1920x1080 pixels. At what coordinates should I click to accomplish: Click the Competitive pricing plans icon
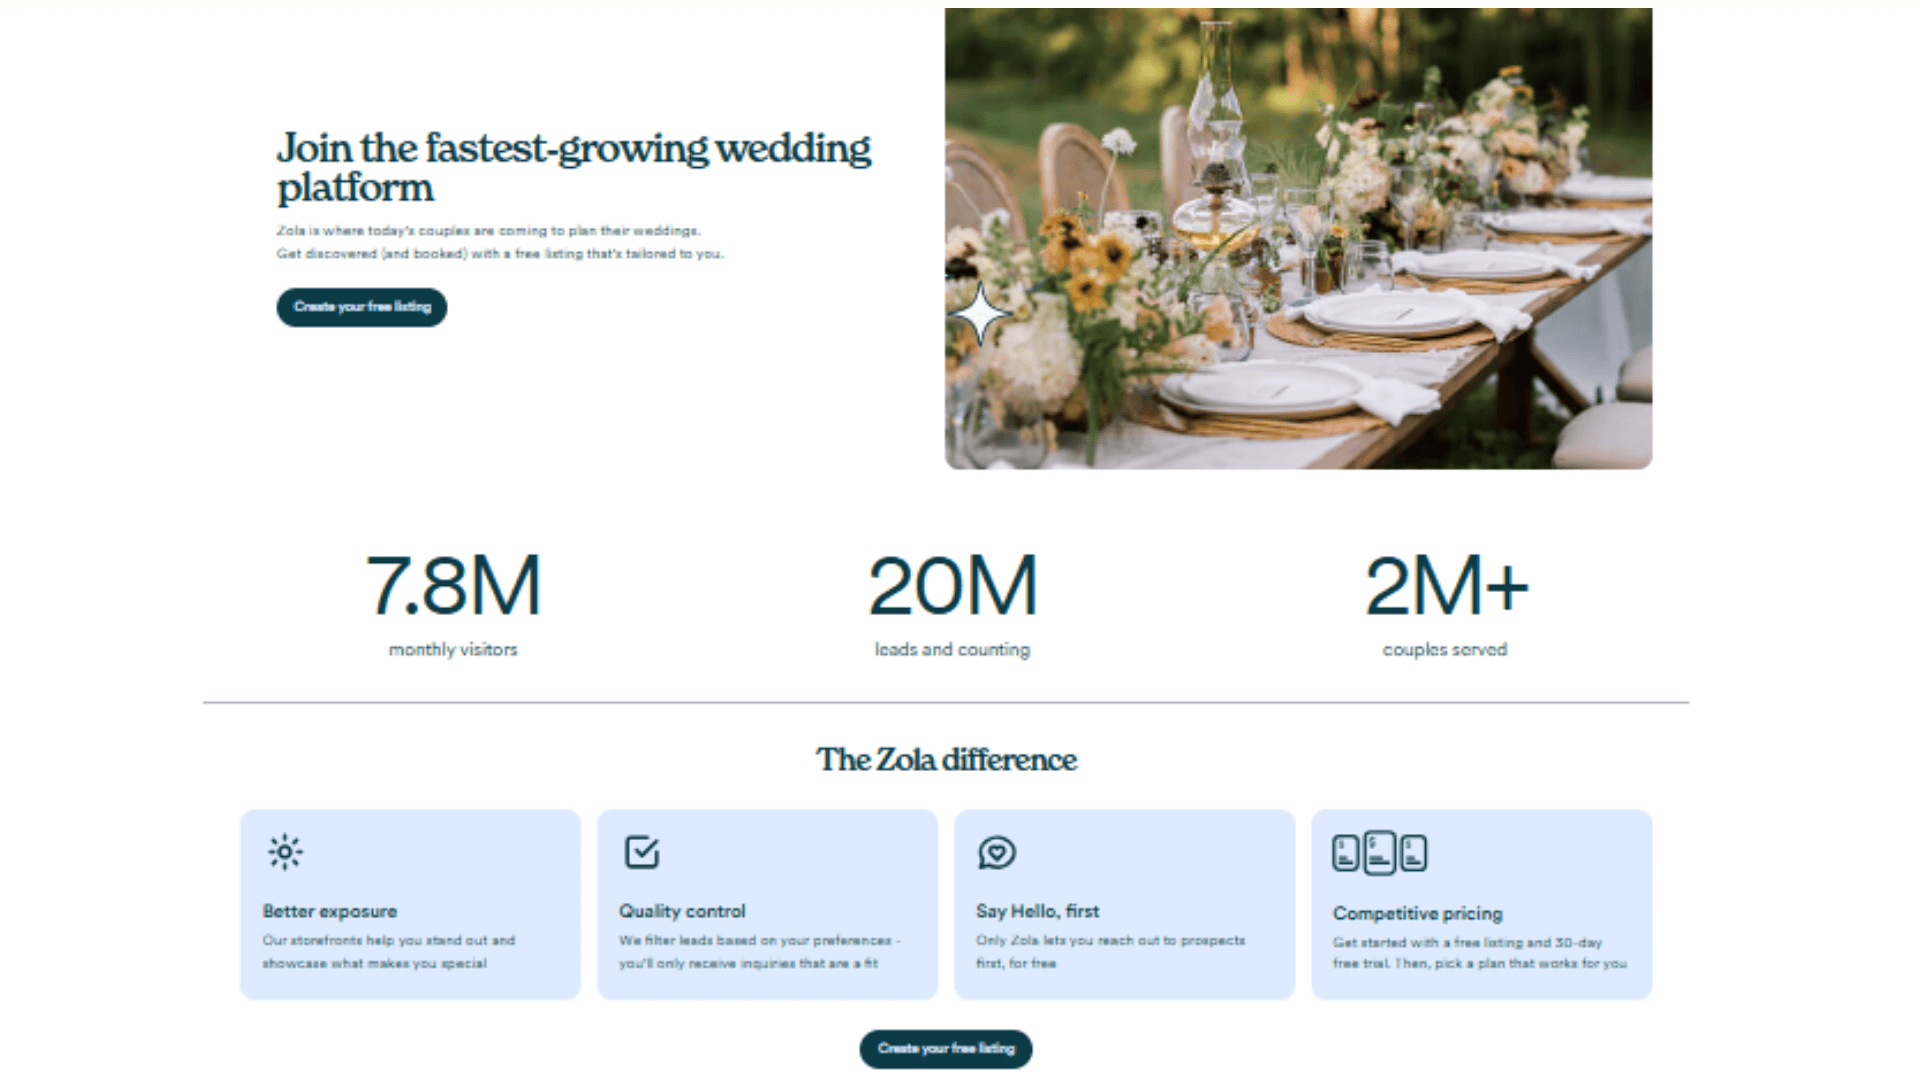click(1378, 853)
